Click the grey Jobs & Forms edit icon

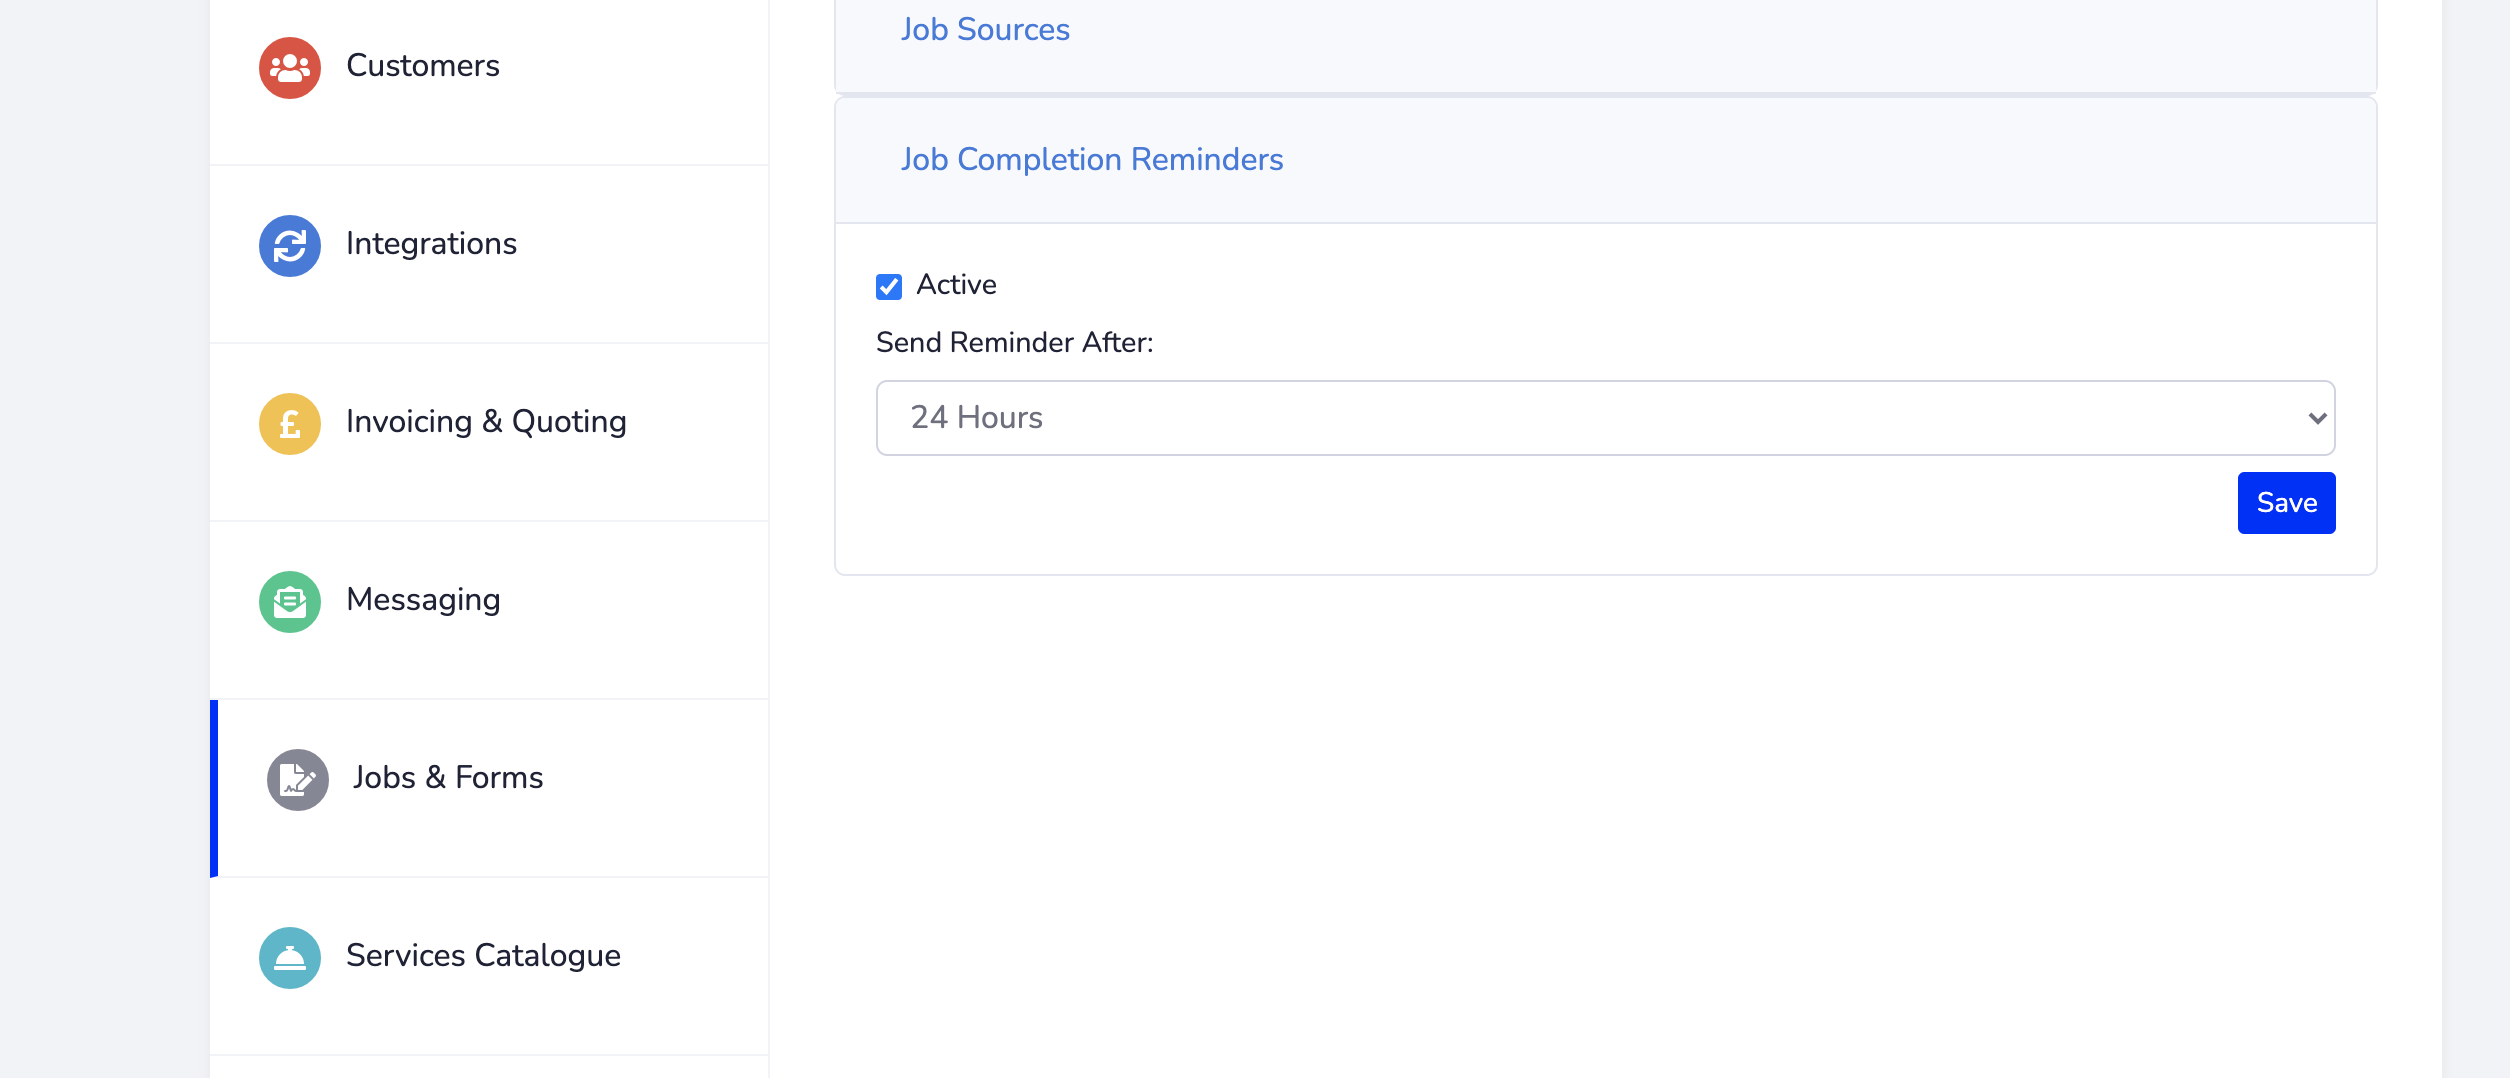(x=298, y=780)
